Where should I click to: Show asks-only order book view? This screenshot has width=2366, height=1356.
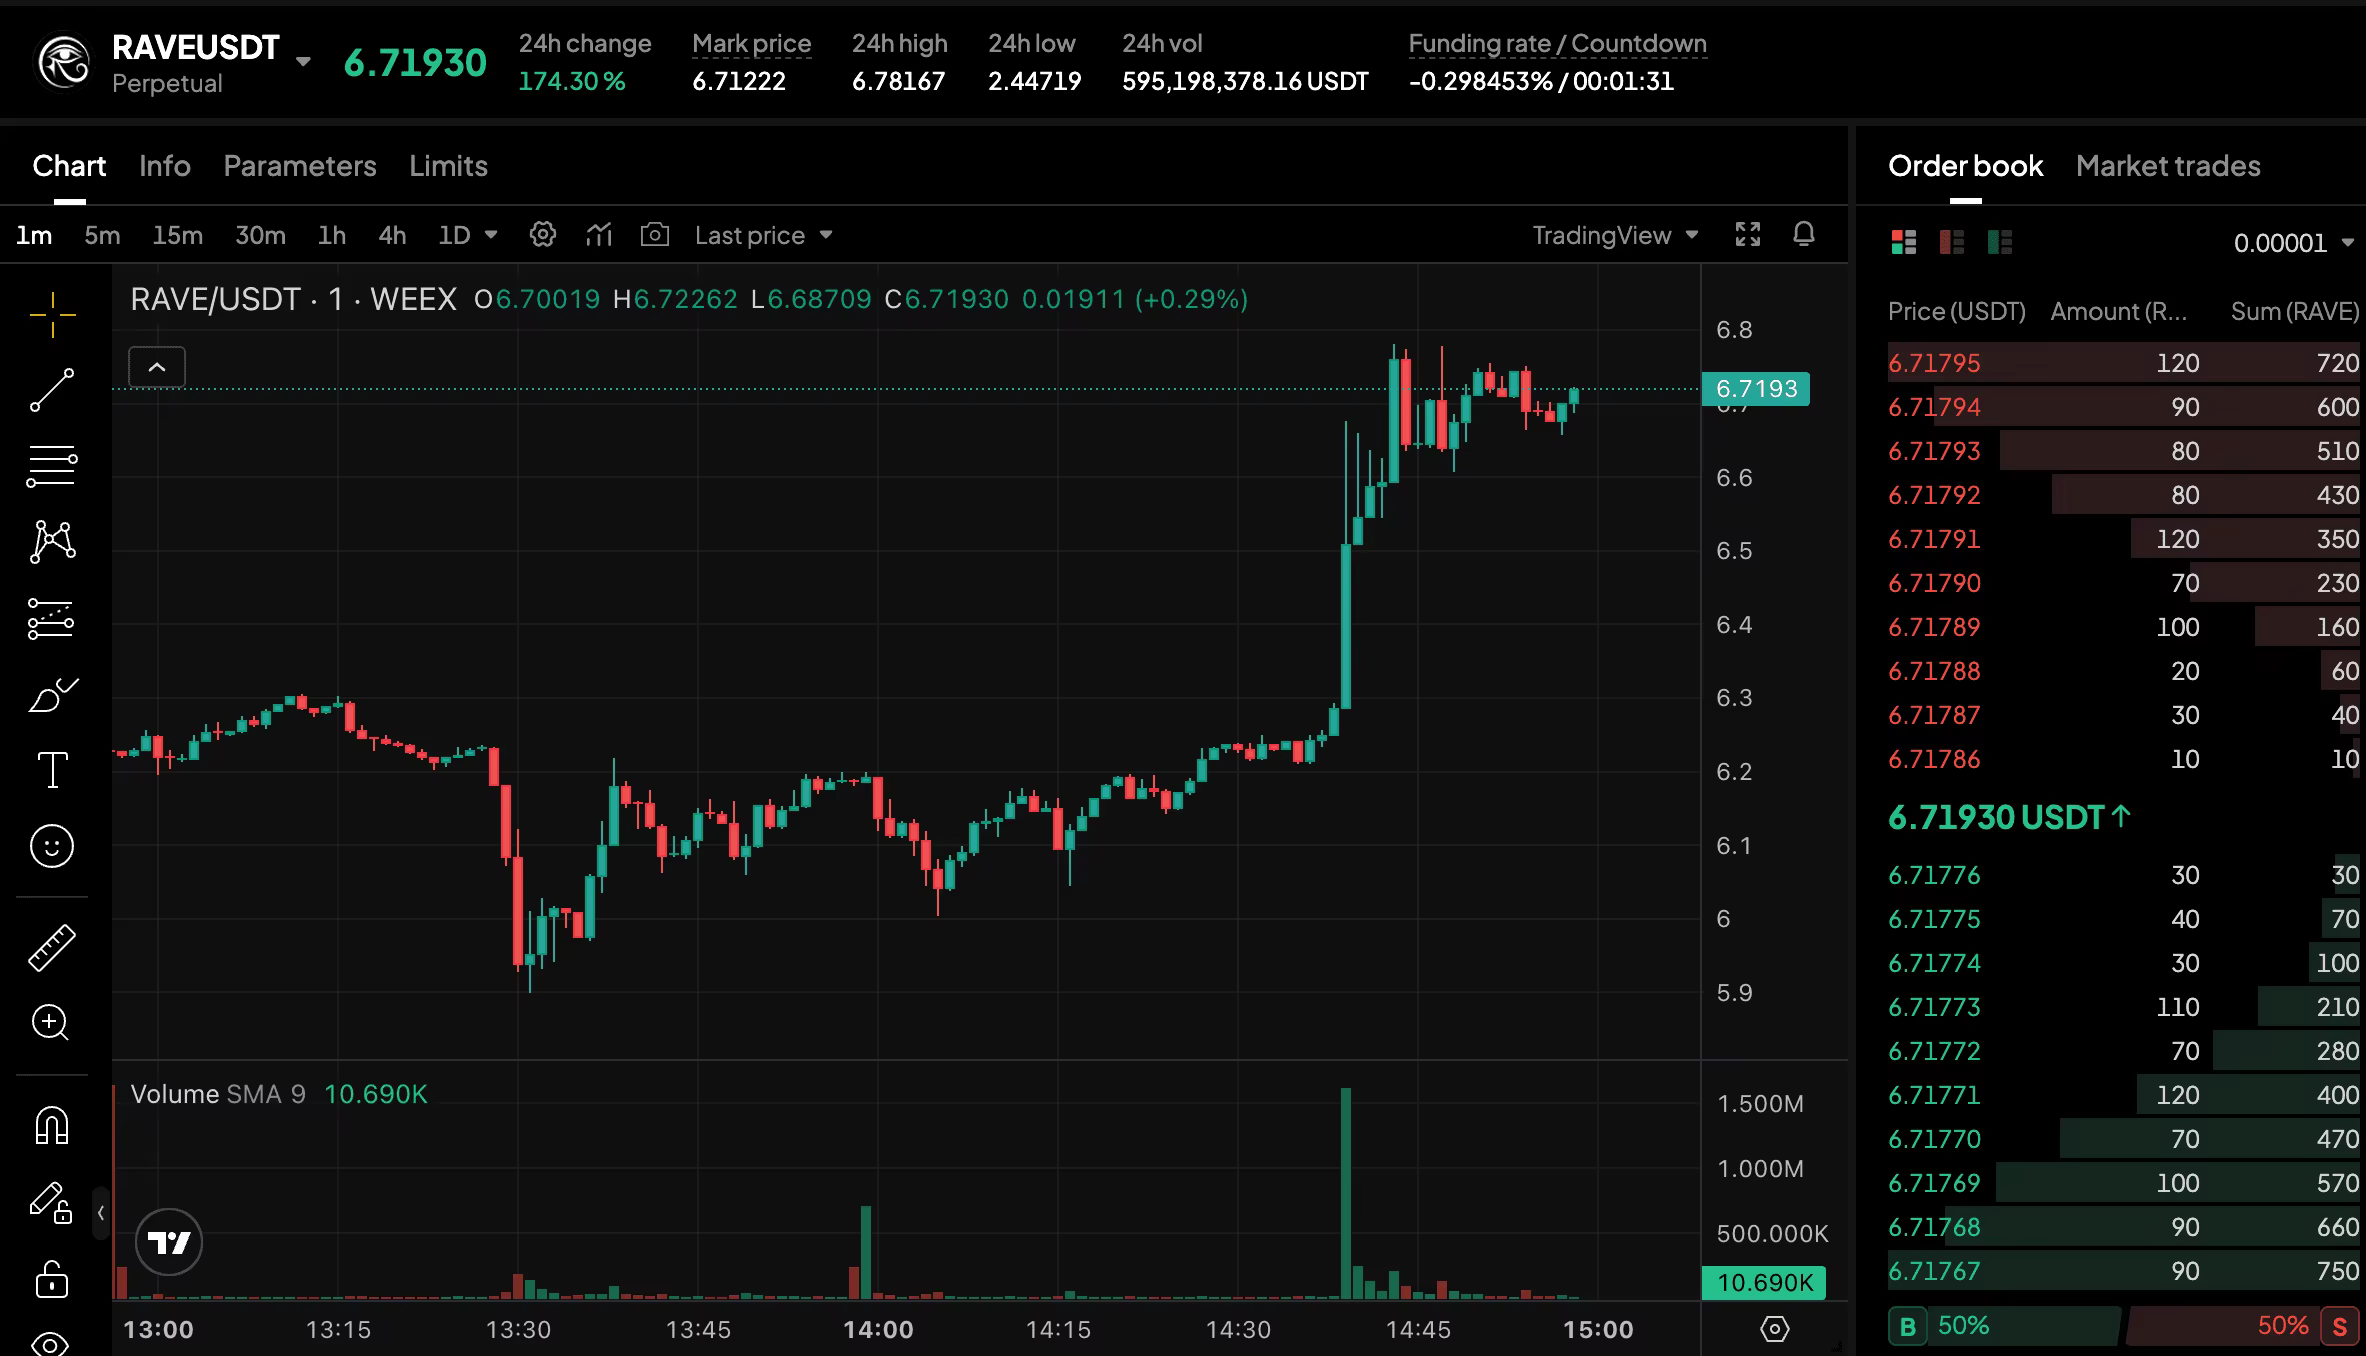click(x=1952, y=242)
